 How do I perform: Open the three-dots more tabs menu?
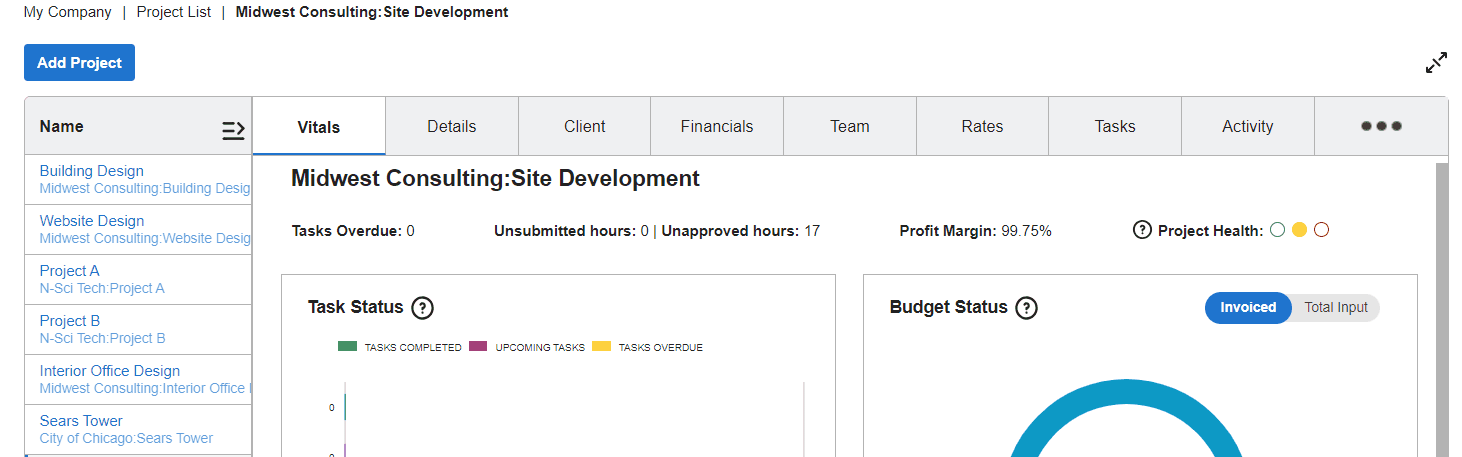[1381, 127]
